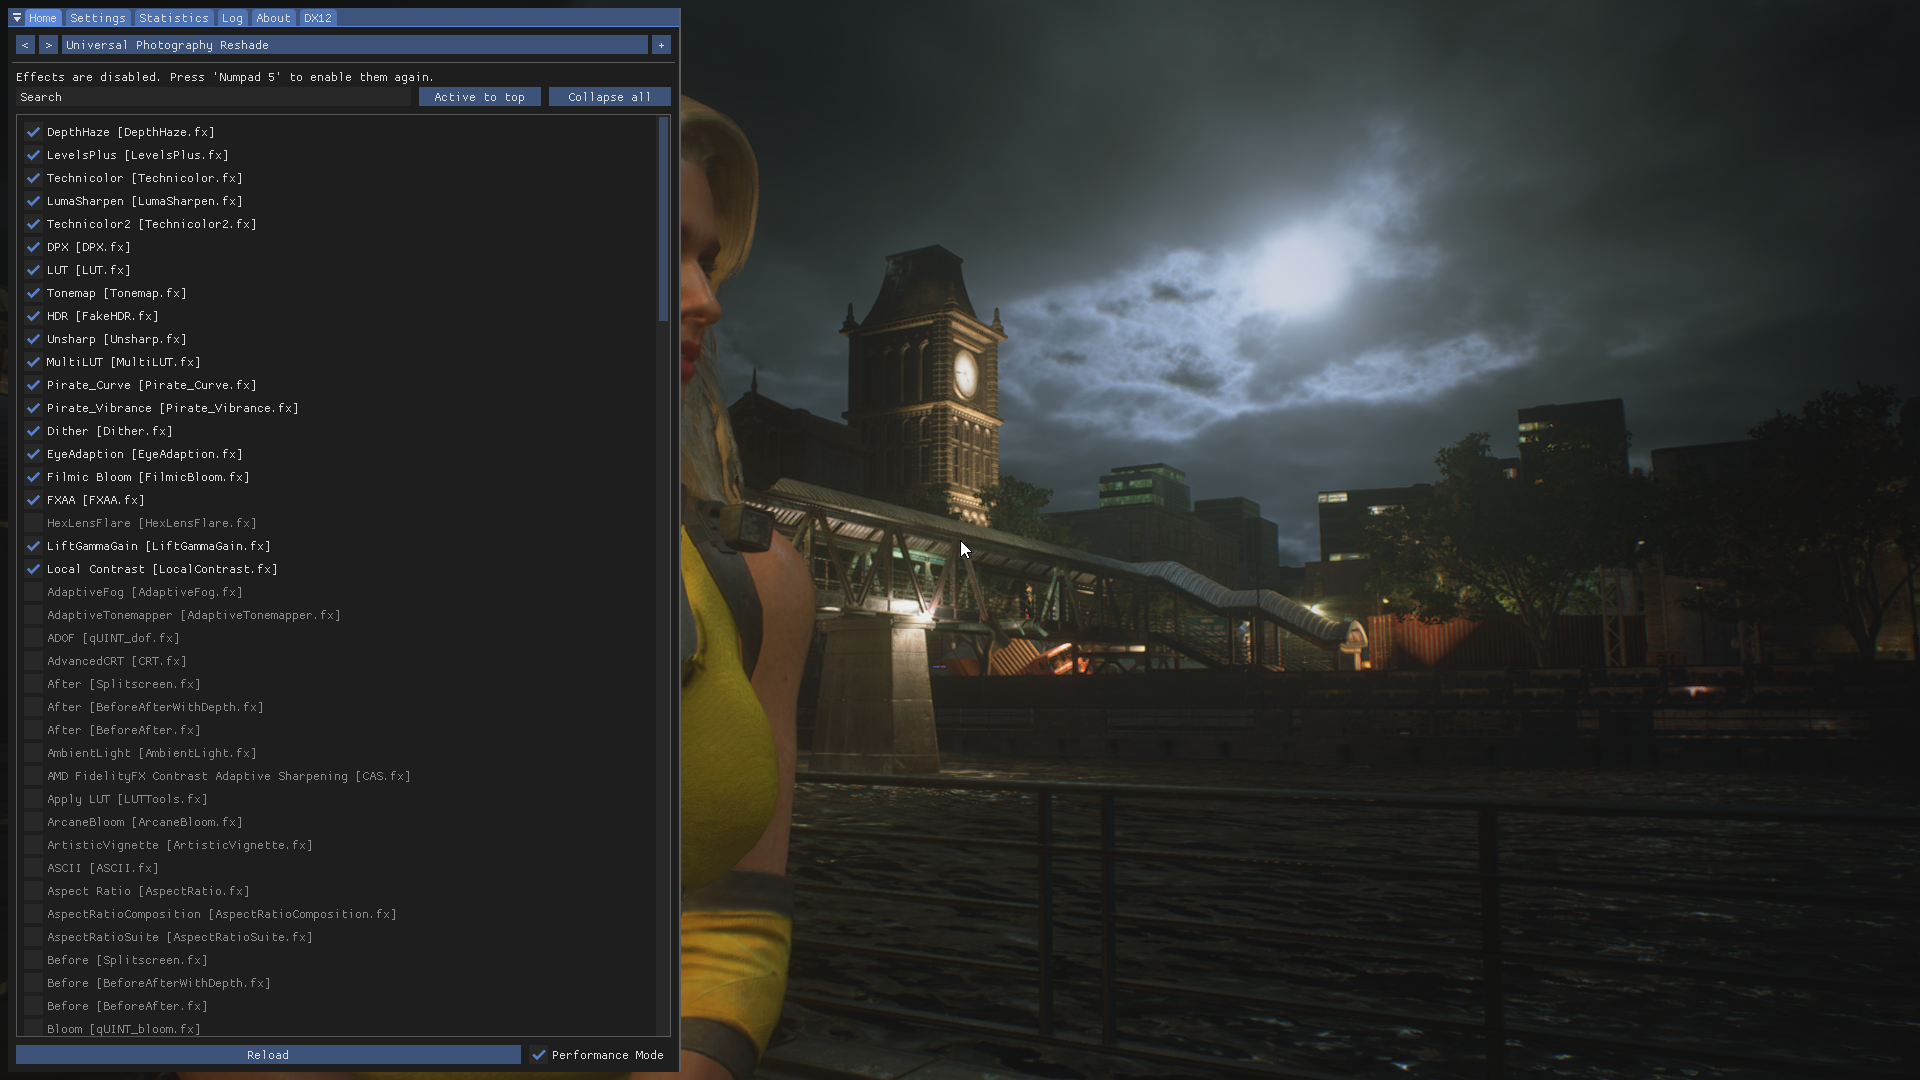Check the AmbientLight effect

pyautogui.click(x=33, y=753)
